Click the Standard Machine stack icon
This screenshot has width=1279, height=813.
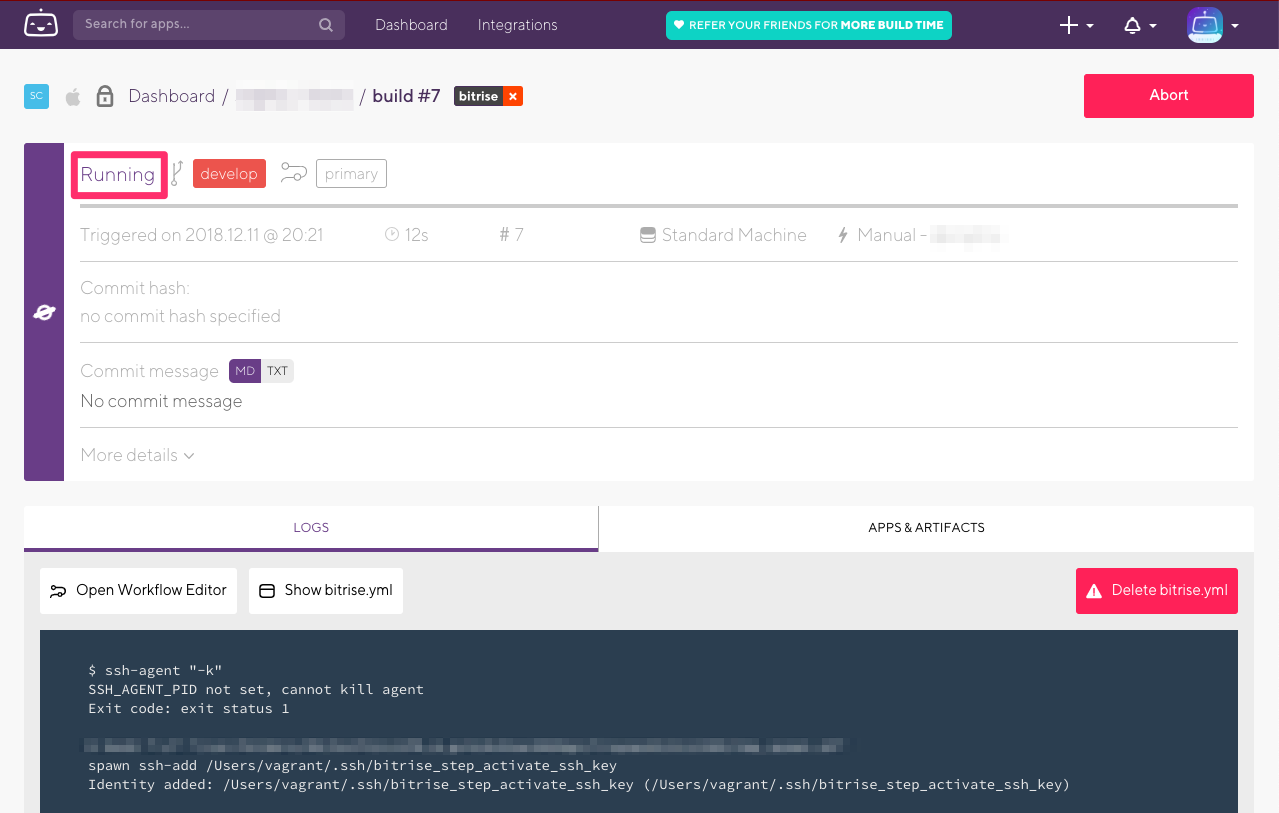[647, 236]
